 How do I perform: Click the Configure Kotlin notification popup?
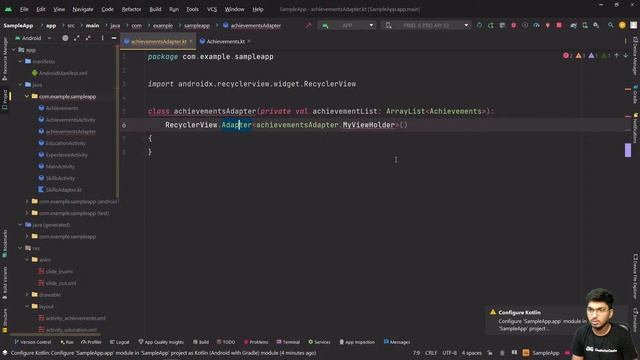point(537,320)
